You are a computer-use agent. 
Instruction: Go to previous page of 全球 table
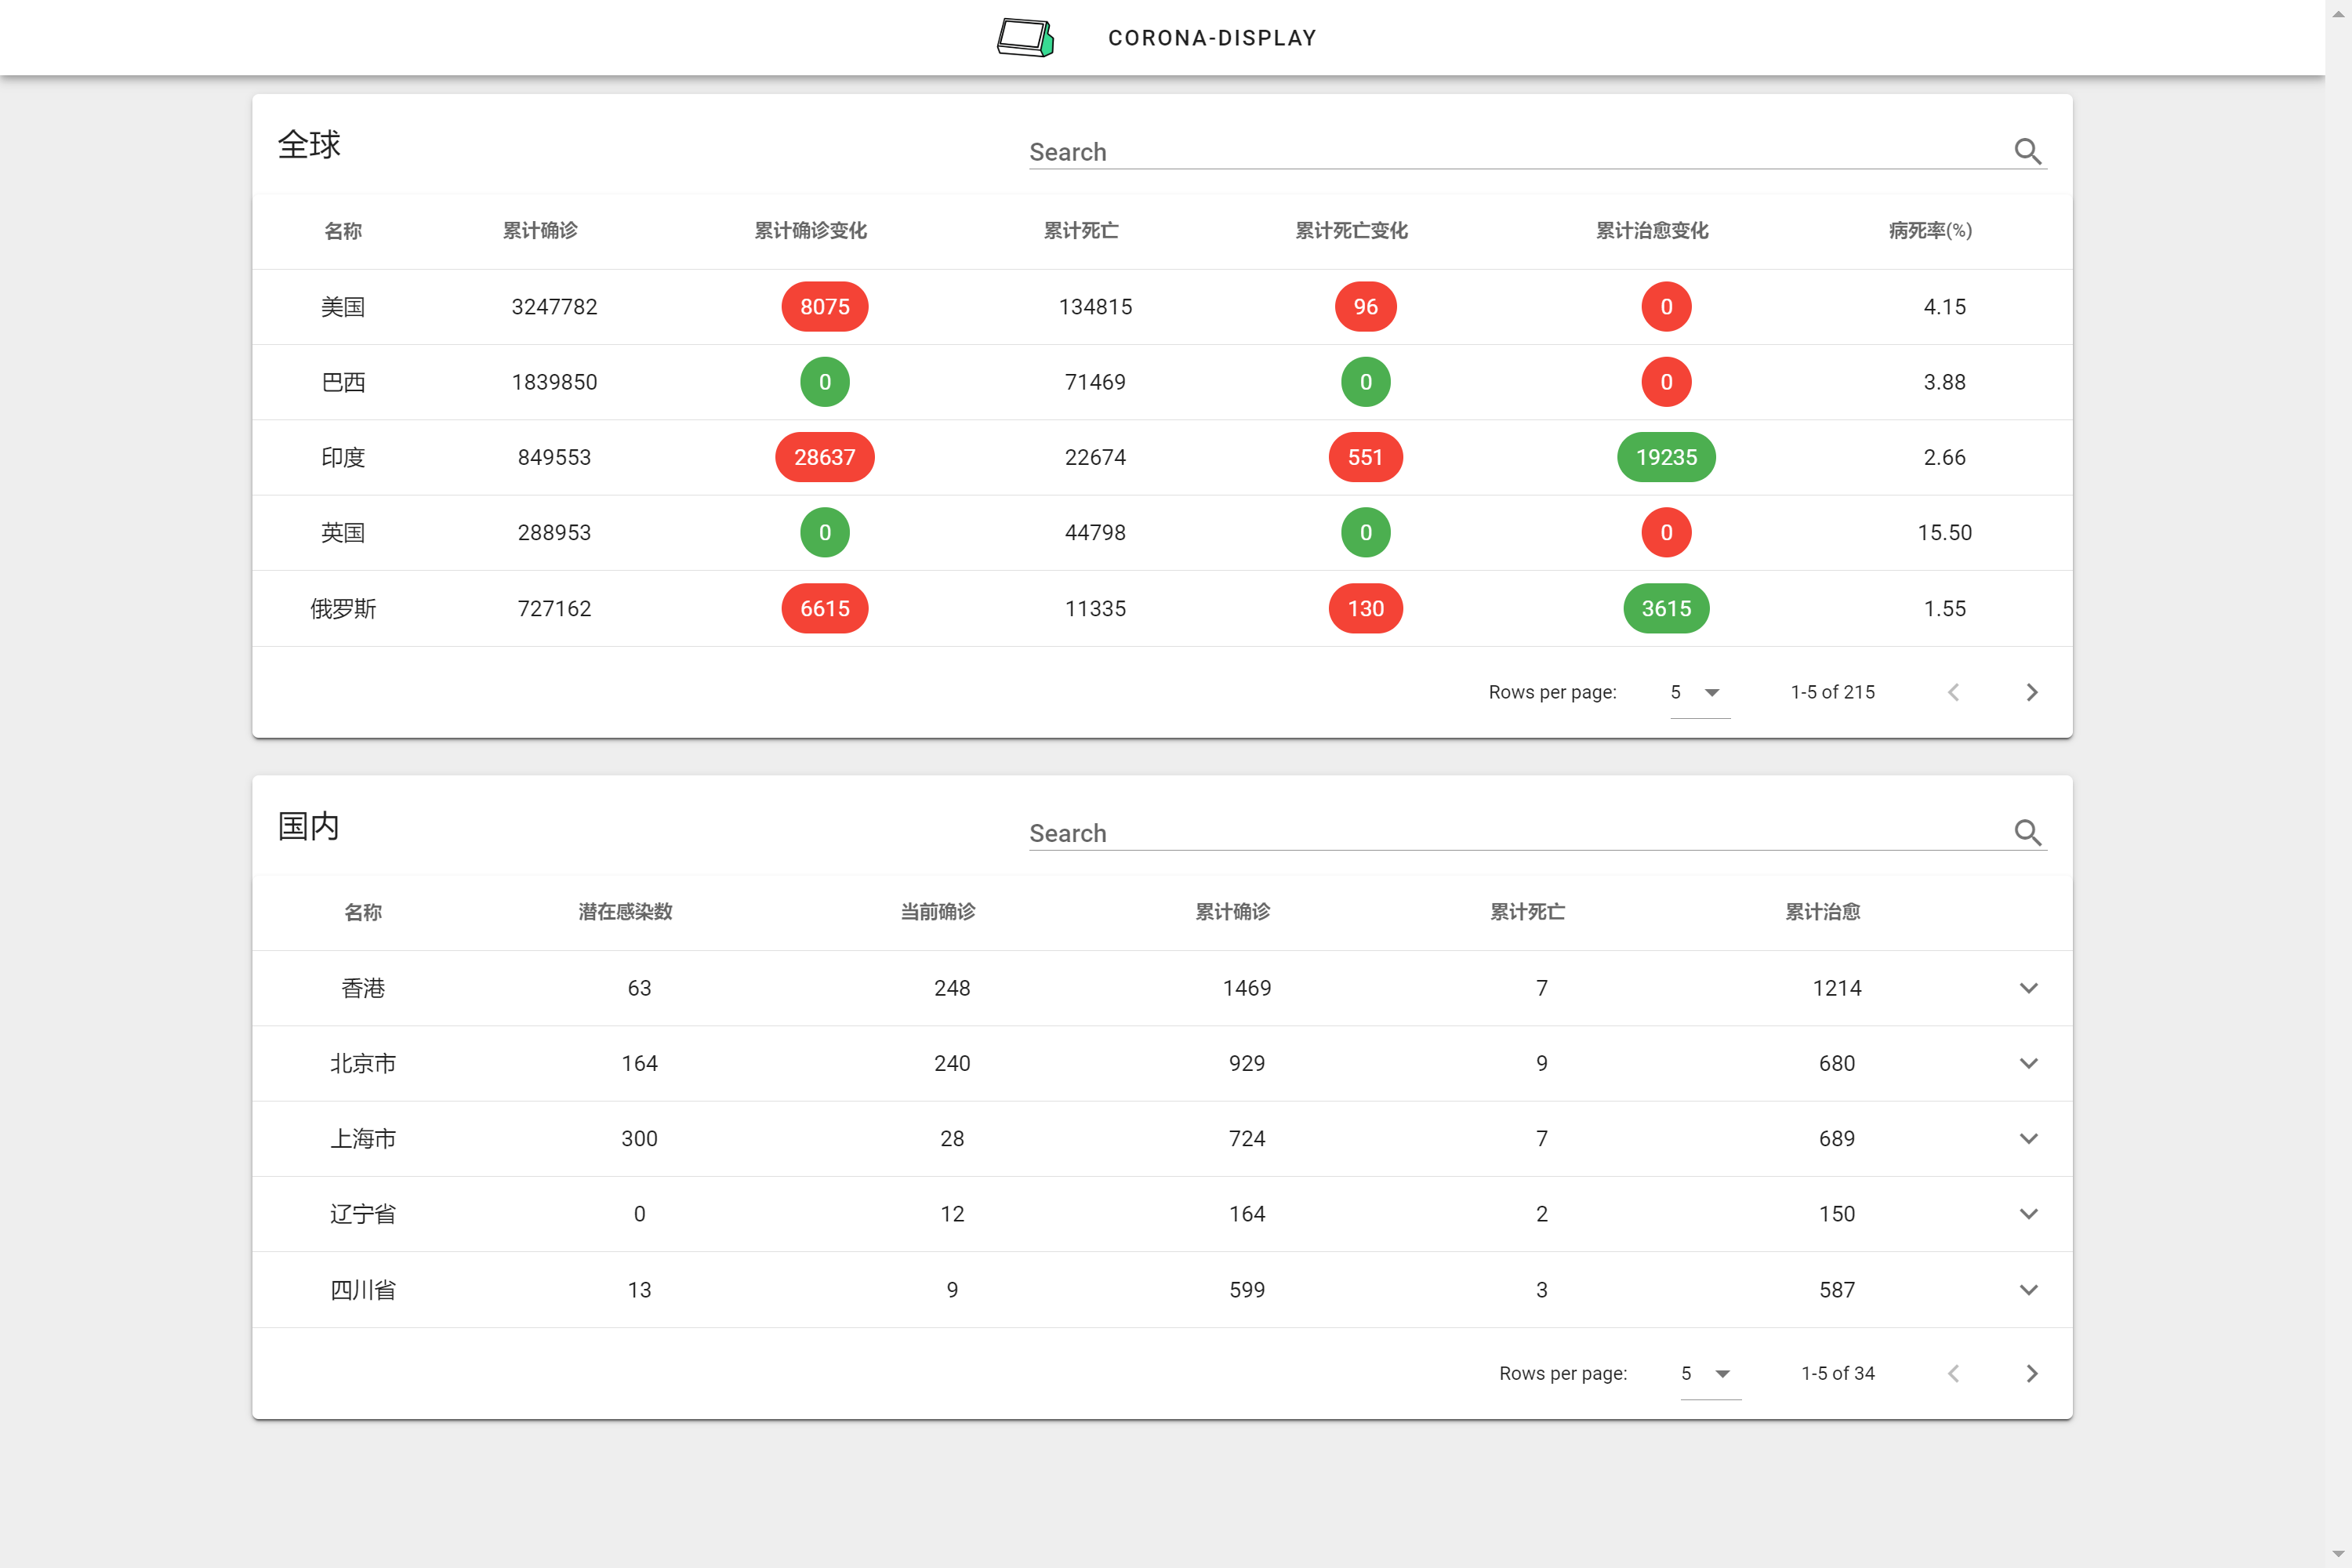coord(1953,692)
